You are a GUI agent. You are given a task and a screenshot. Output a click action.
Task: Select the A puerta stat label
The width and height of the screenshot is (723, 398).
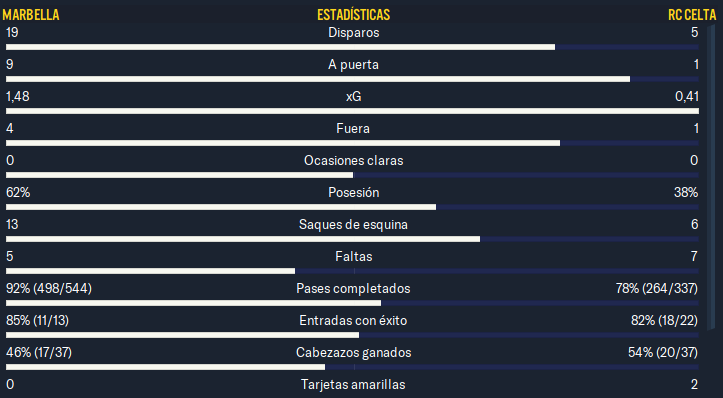click(354, 65)
